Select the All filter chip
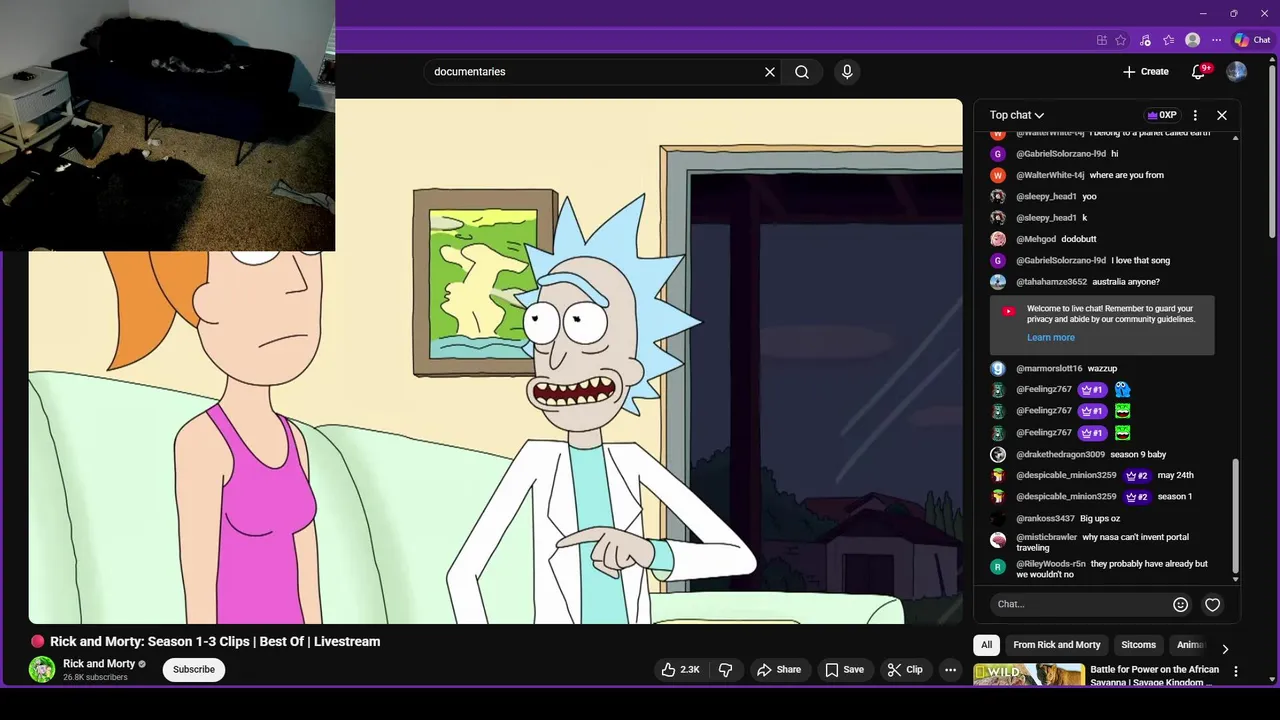Viewport: 1280px width, 720px height. pyautogui.click(x=987, y=645)
